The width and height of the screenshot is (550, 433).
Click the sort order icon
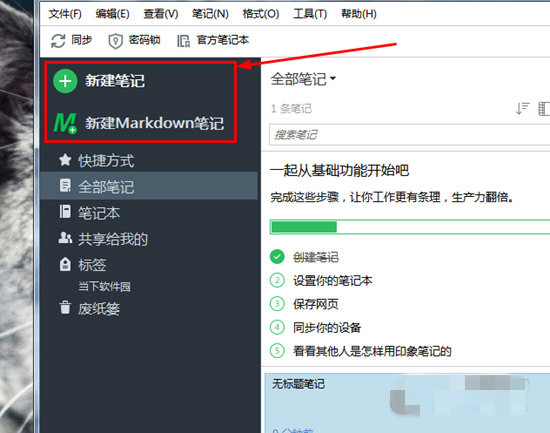click(x=522, y=108)
